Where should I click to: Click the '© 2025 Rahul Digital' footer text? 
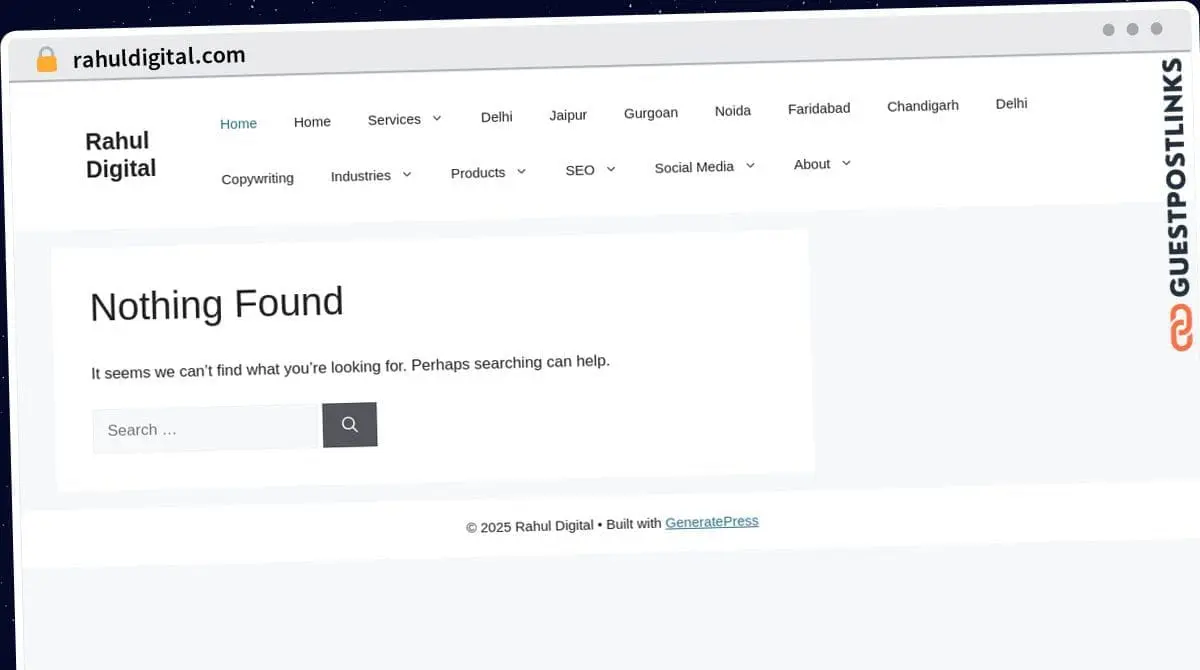pyautogui.click(x=529, y=526)
